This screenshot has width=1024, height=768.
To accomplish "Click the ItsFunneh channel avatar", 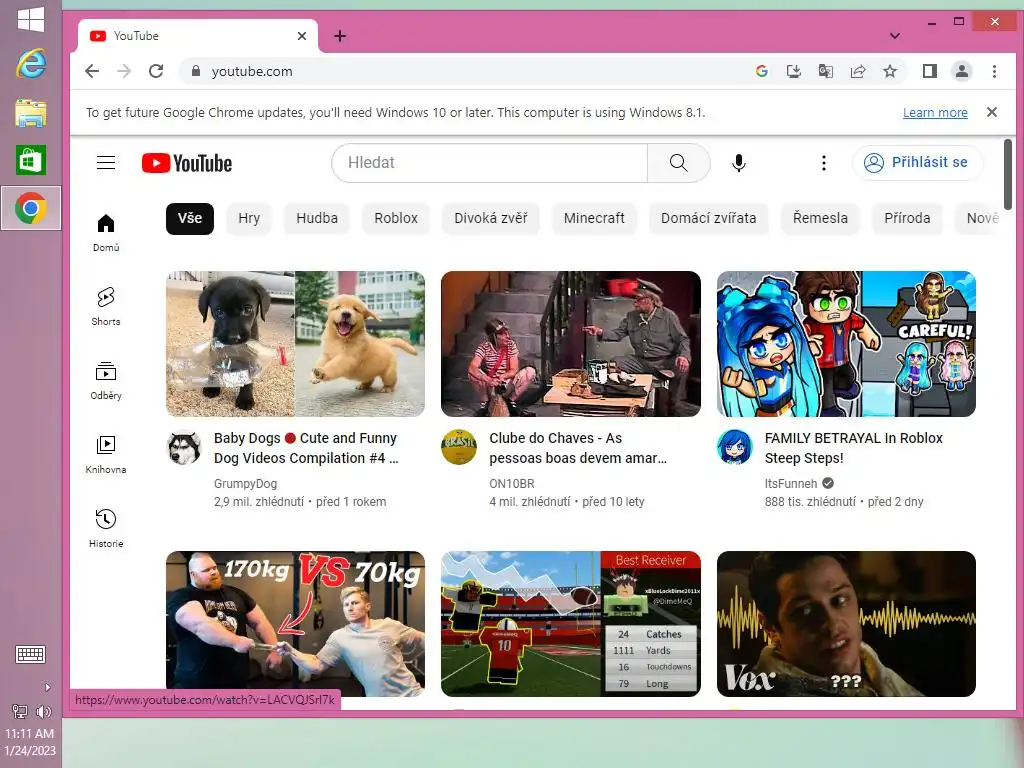I will click(x=735, y=447).
